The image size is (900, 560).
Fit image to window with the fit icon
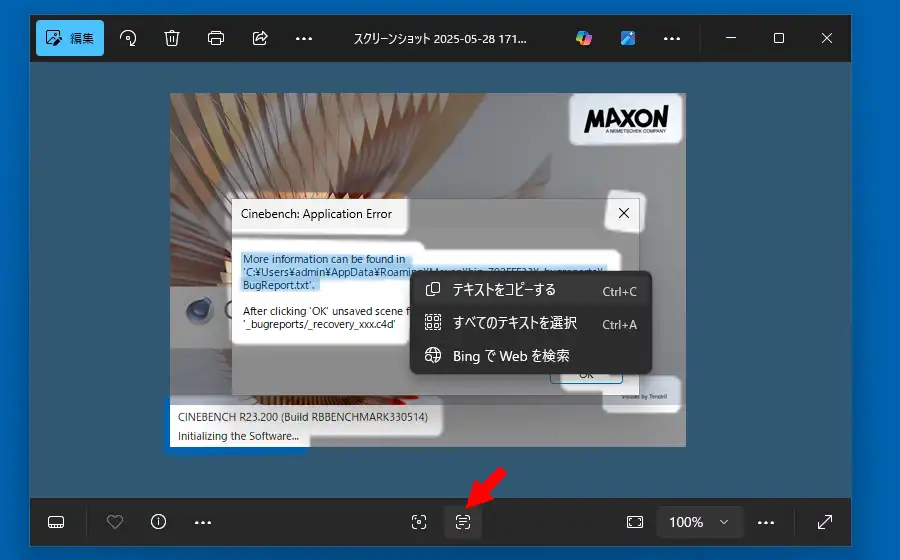(635, 522)
